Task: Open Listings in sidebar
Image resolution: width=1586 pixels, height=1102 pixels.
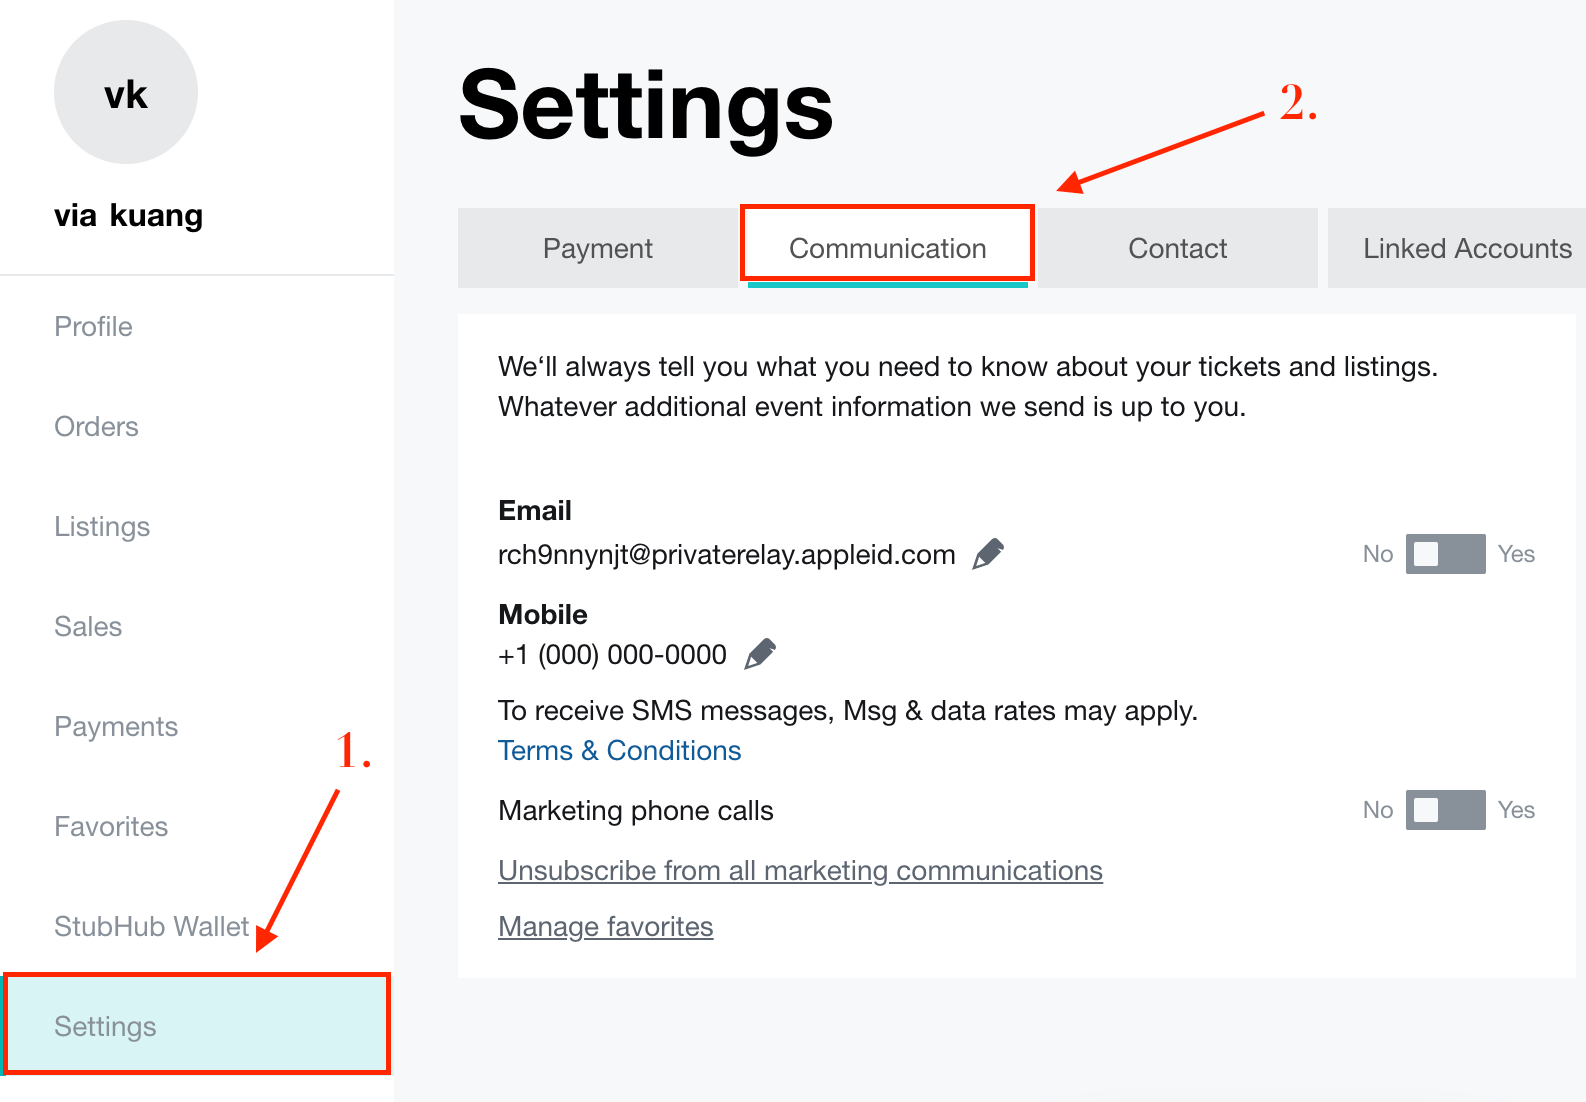Action: pyautogui.click(x=102, y=527)
